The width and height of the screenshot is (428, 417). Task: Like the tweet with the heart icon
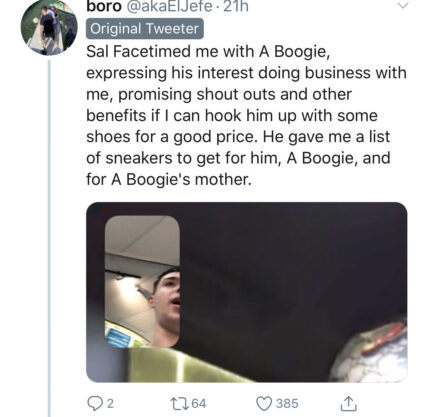[x=264, y=403]
